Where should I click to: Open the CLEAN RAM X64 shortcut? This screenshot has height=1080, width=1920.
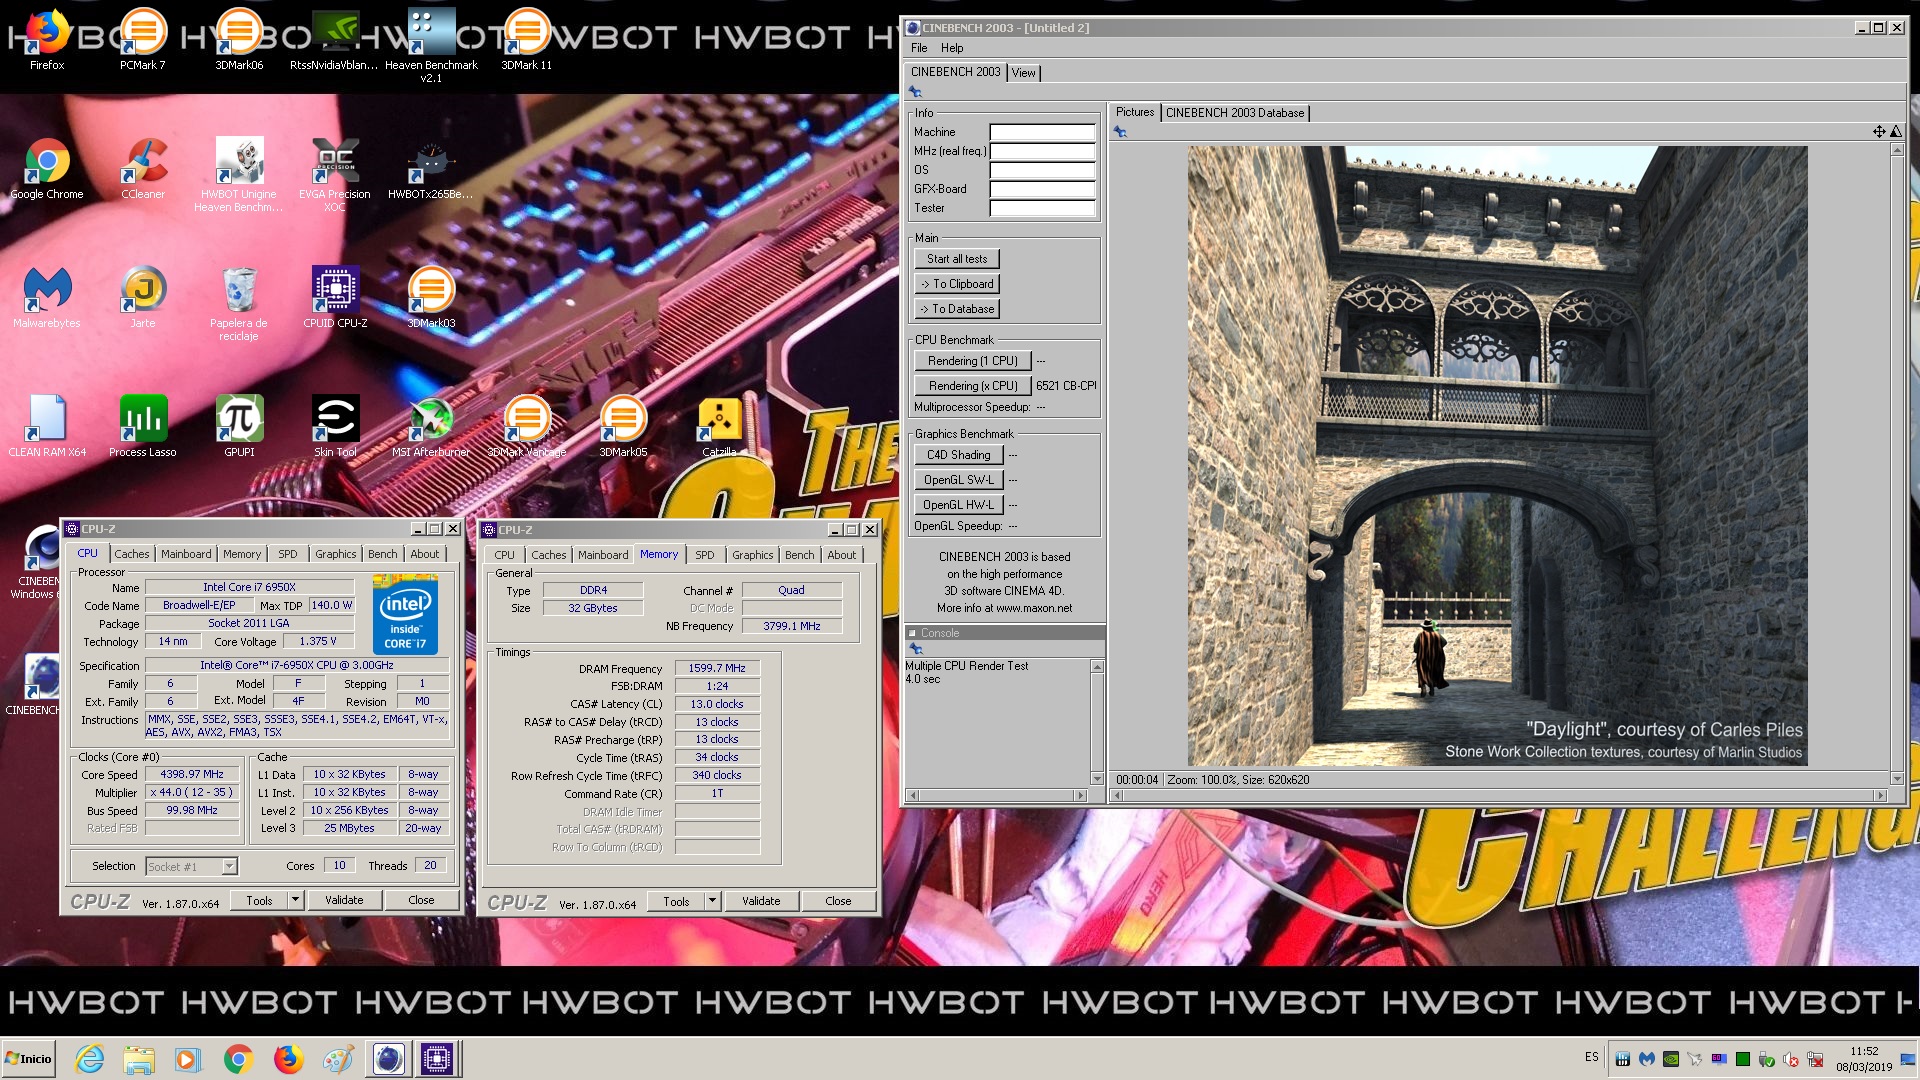[x=47, y=427]
